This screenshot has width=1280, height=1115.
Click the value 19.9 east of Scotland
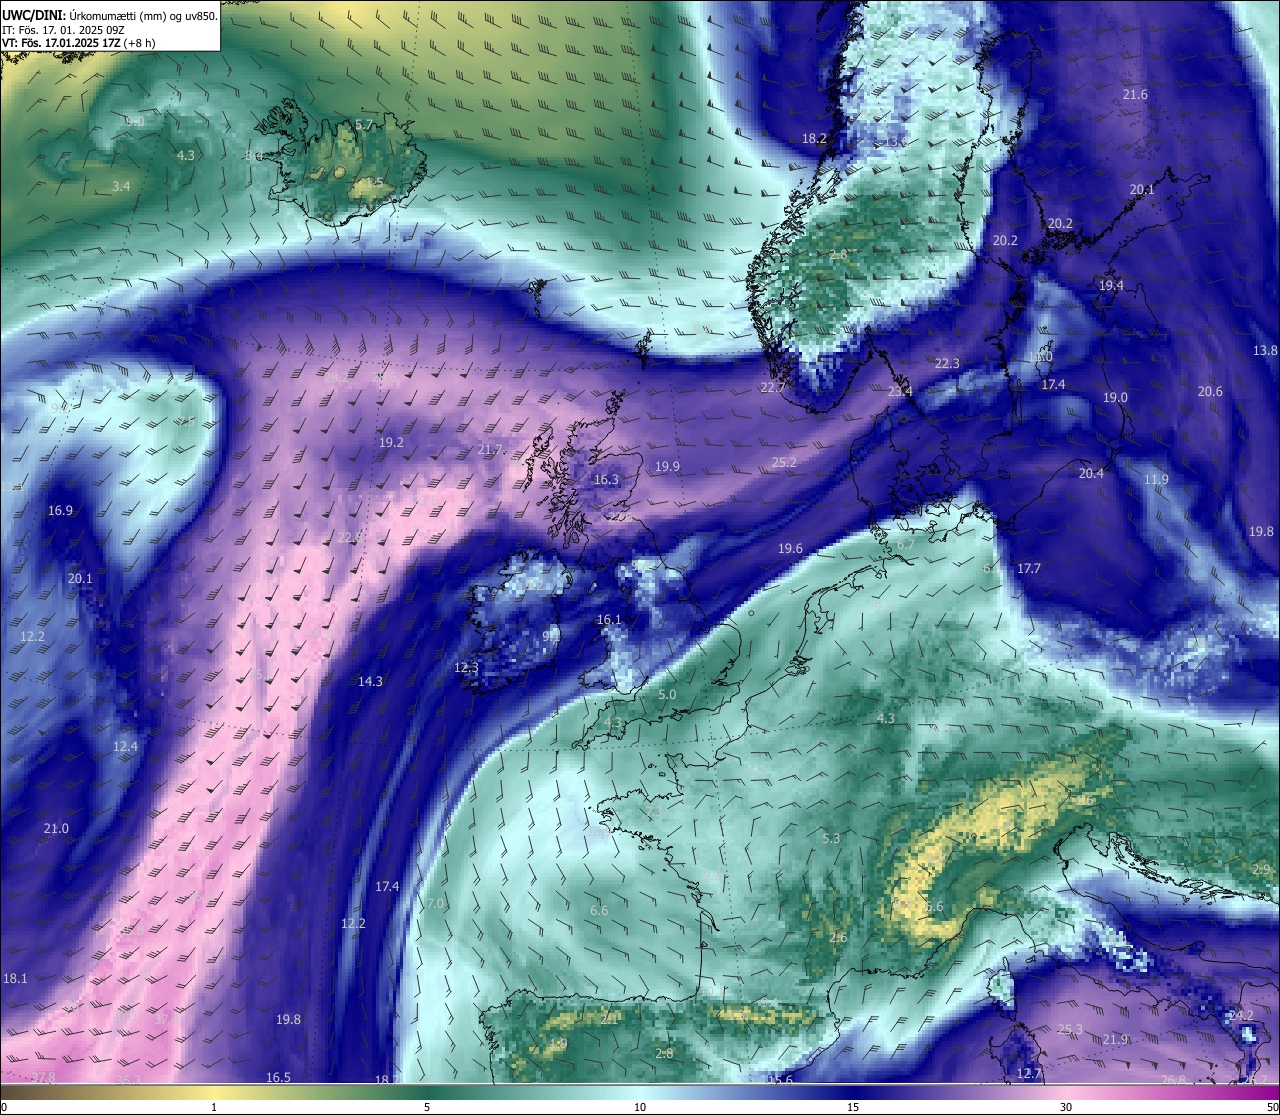pos(667,467)
